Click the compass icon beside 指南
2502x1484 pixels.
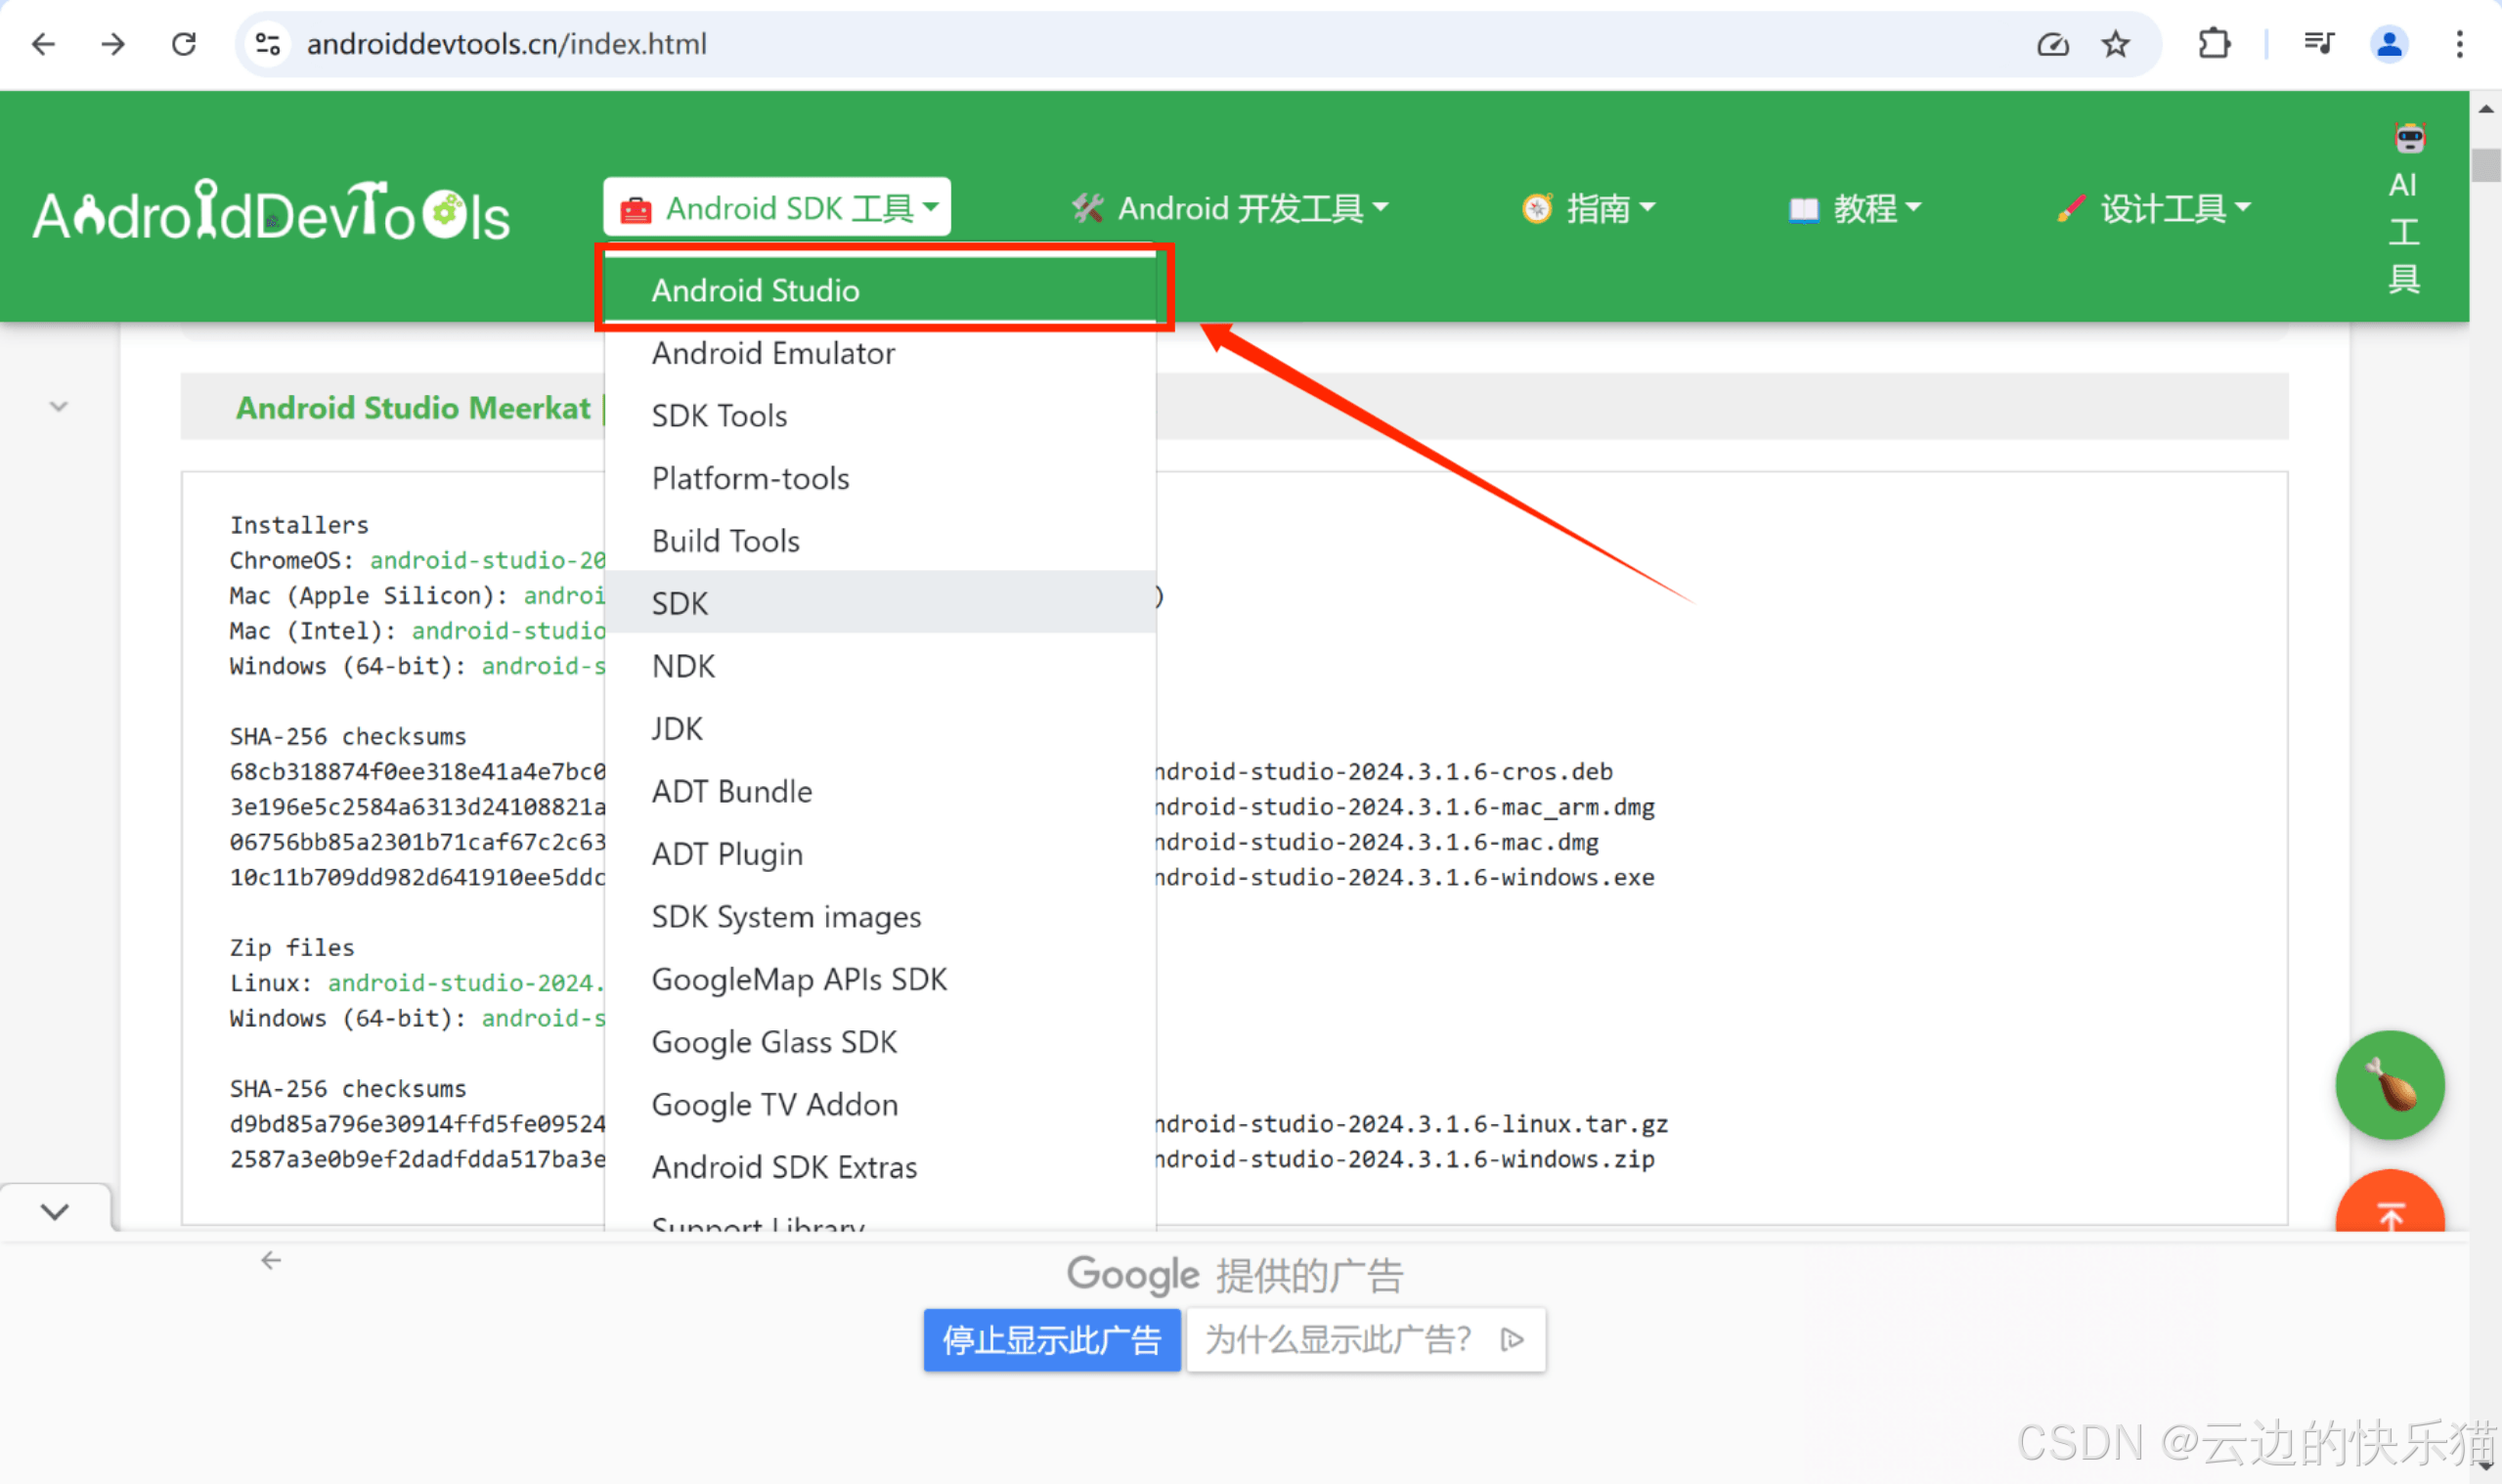click(1536, 208)
